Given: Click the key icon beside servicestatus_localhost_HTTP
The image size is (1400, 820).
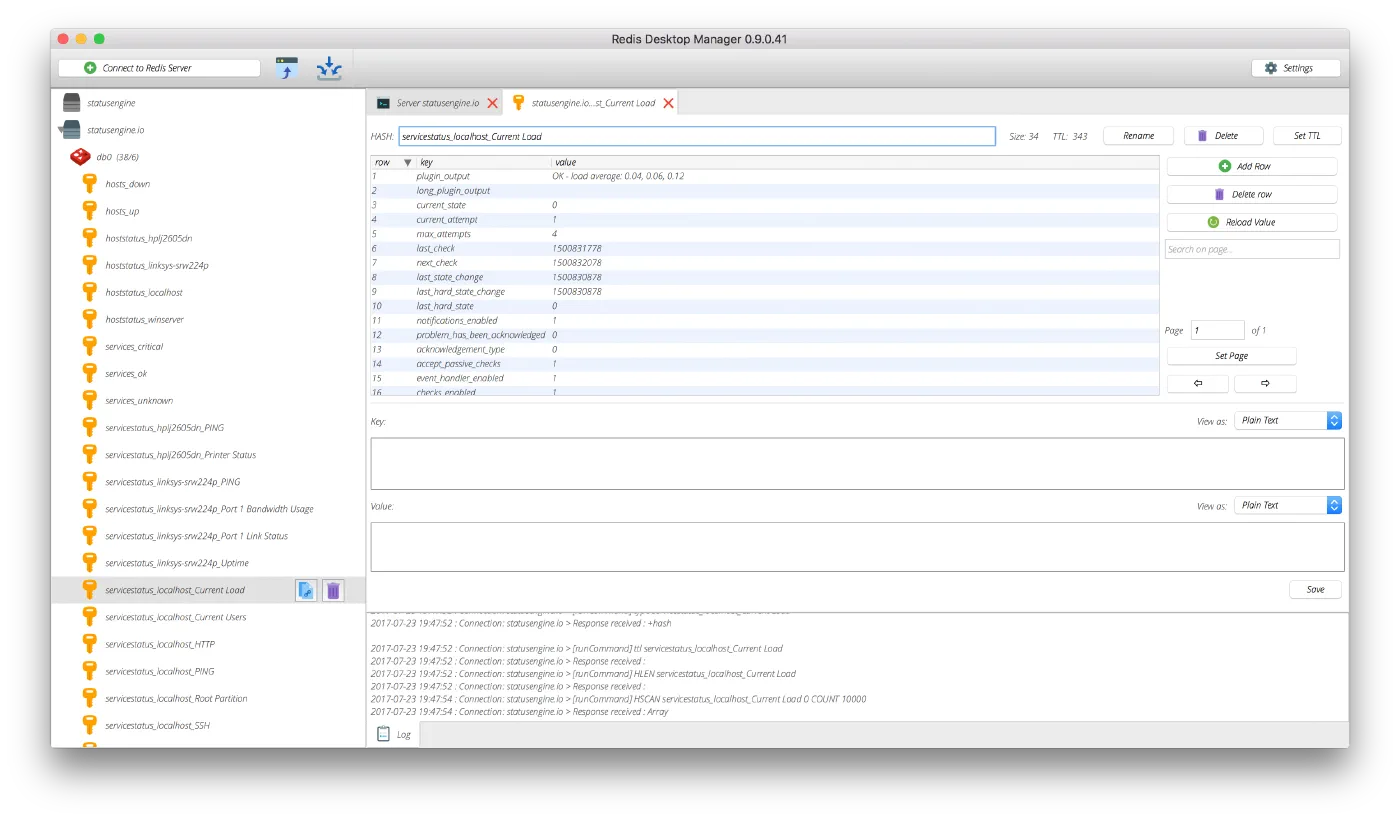Looking at the screenshot, I should (89, 644).
